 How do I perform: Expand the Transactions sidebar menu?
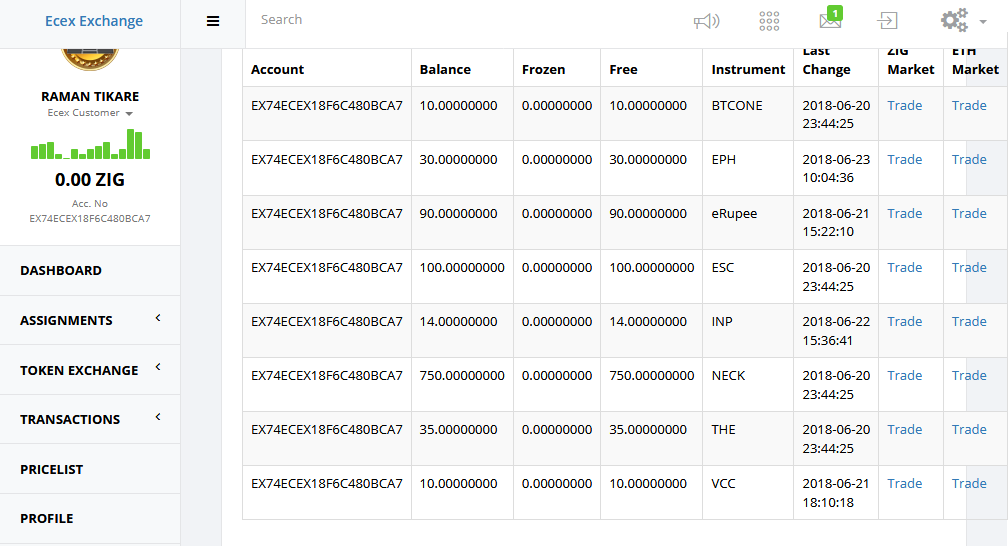click(x=90, y=419)
